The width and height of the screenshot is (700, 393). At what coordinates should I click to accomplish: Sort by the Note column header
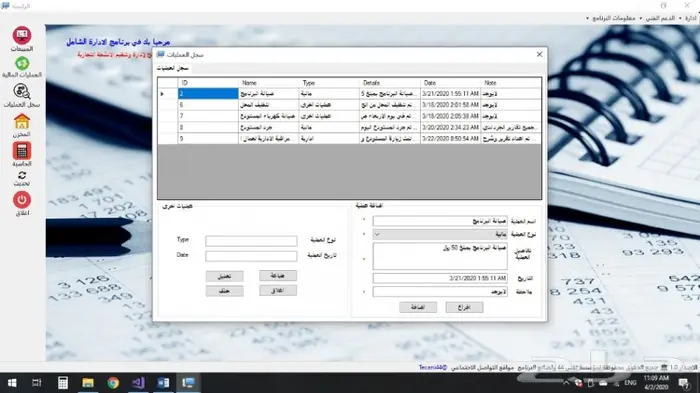(x=511, y=83)
